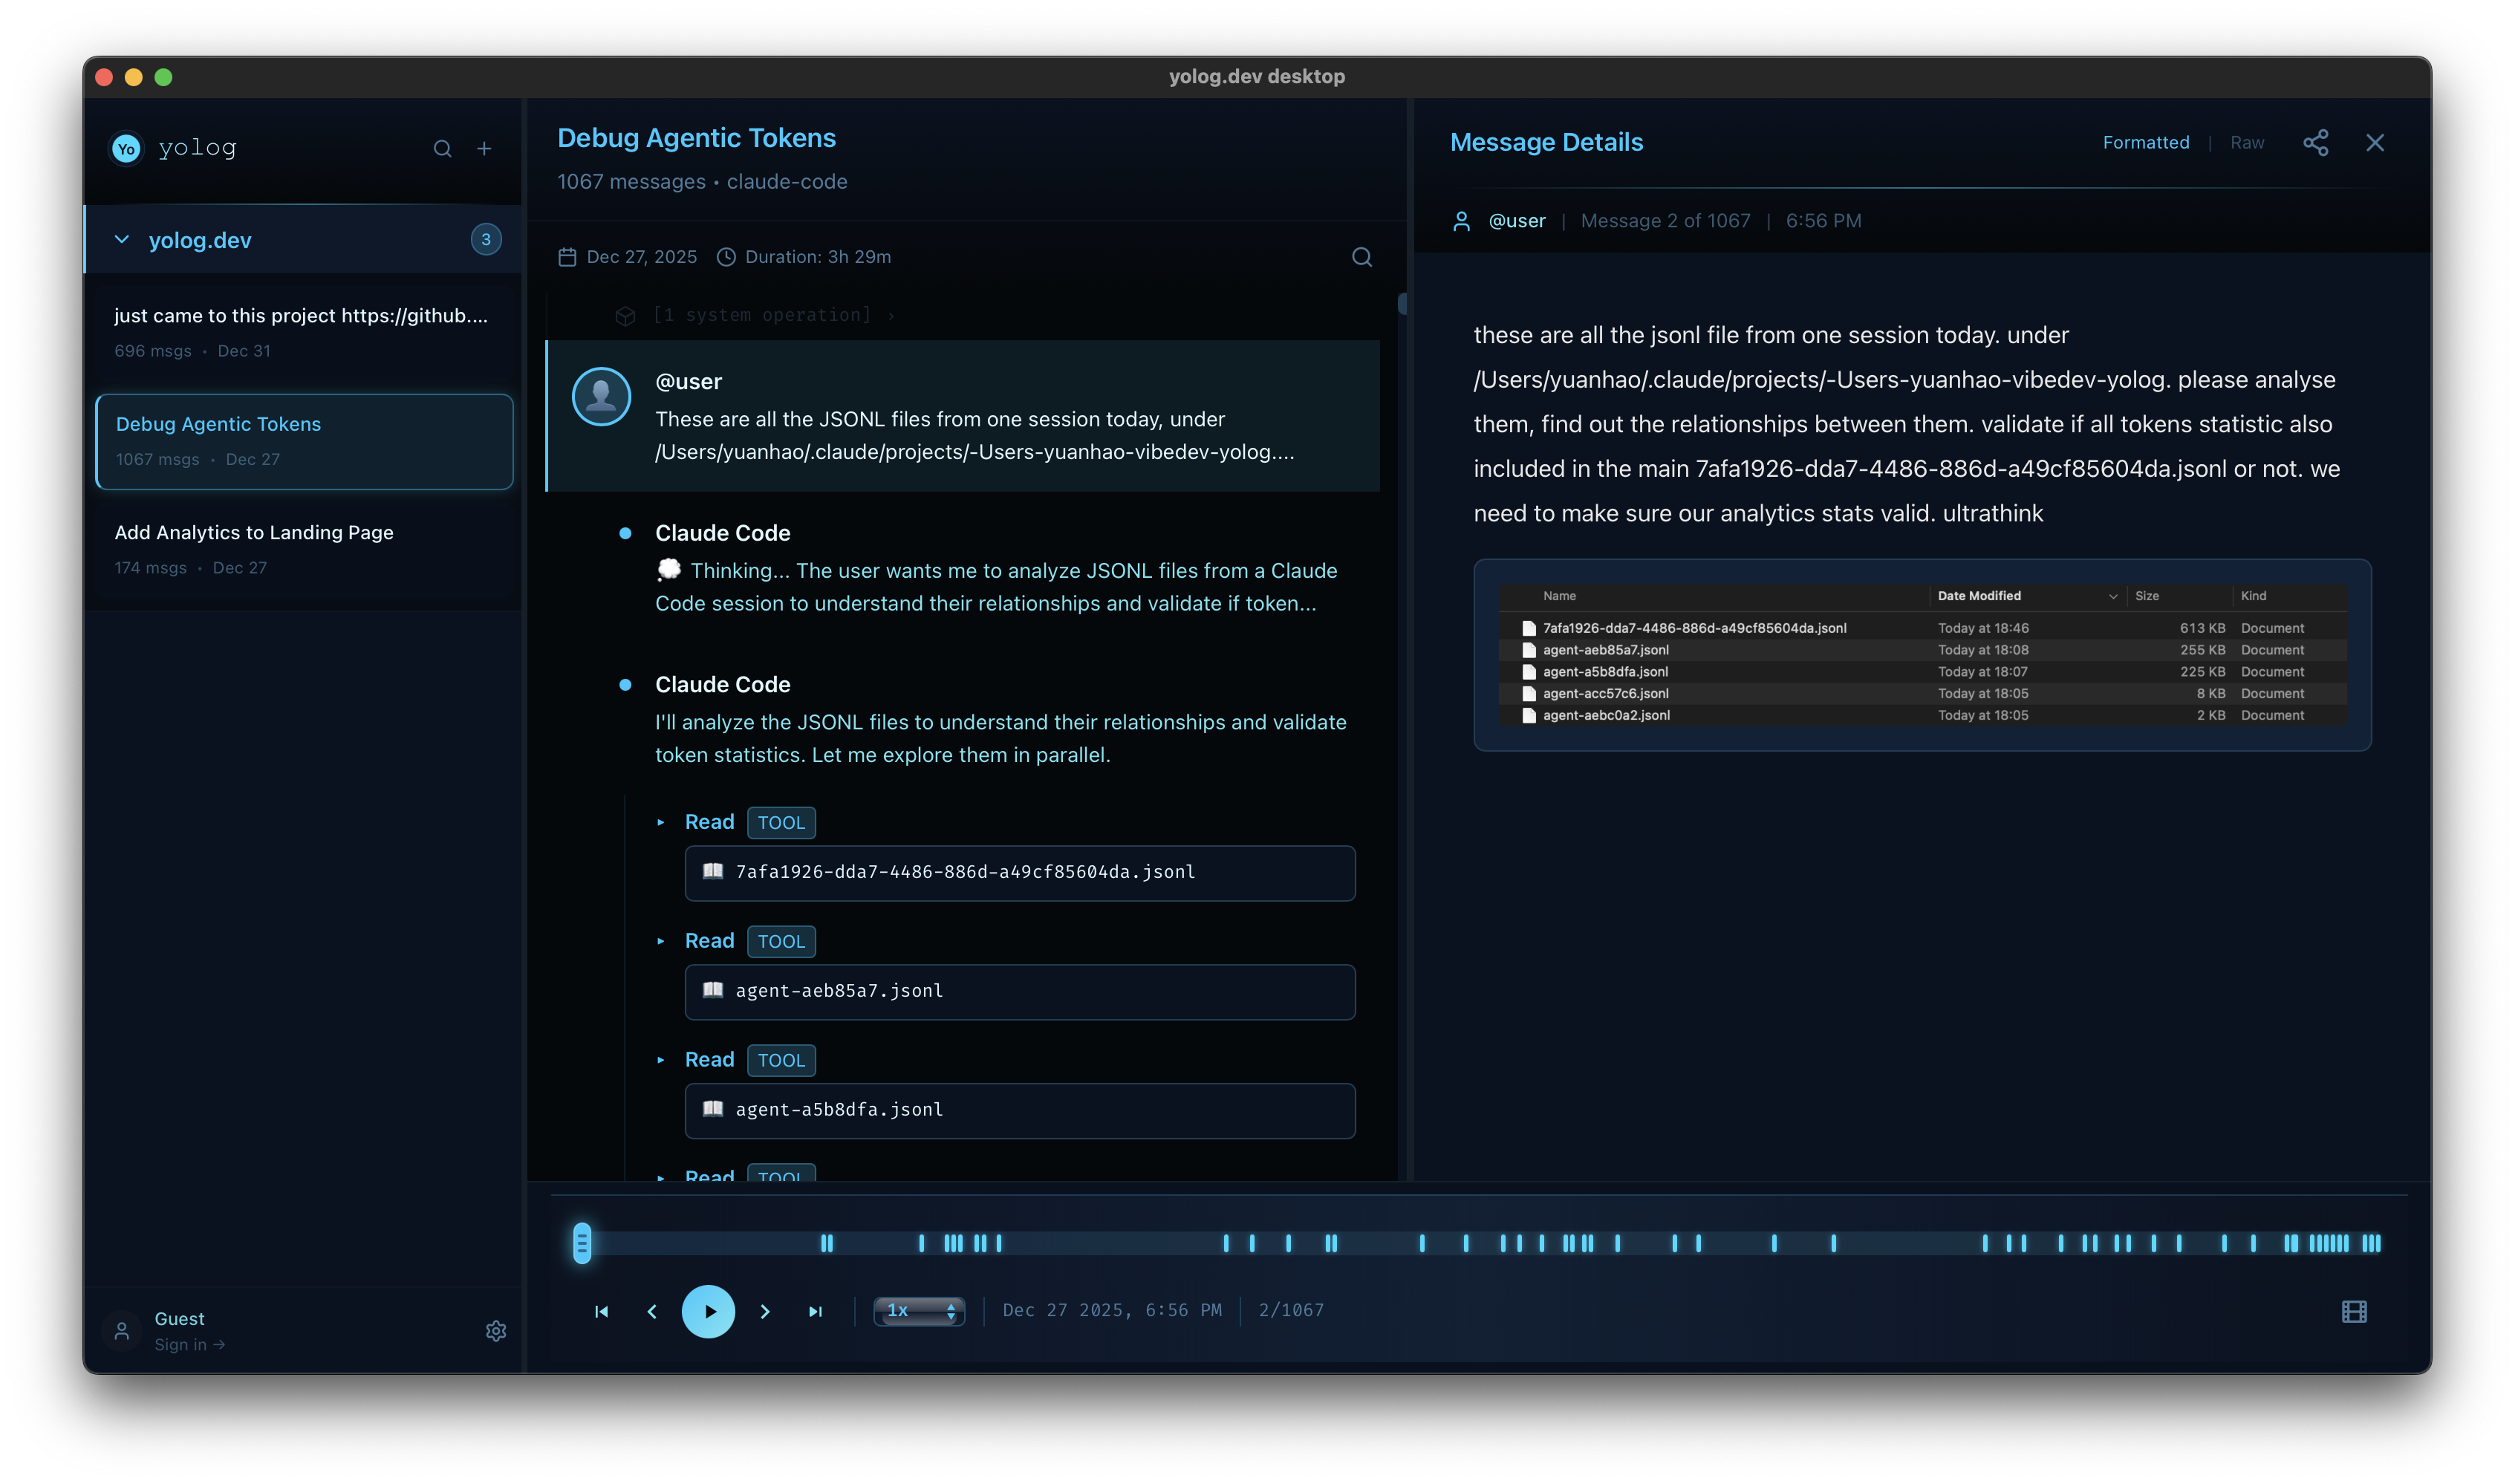
Task: Click the share icon in Message Details
Action: point(2317,143)
